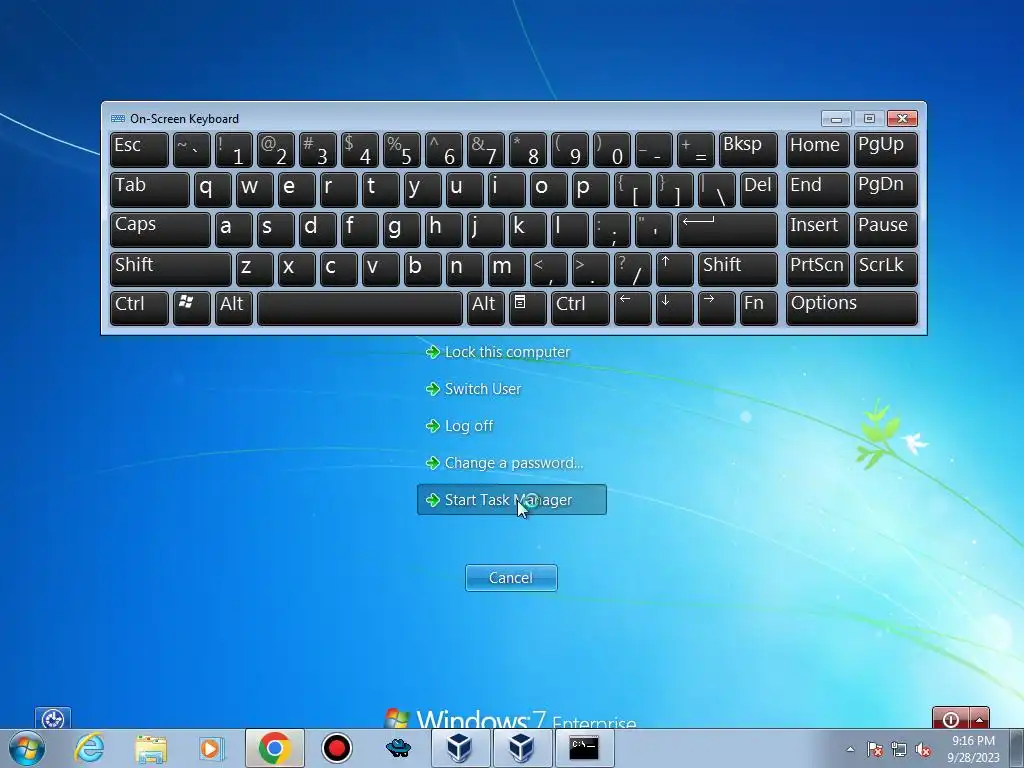Viewport: 1024px width, 768px height.
Task: Tap the Windows logo key on keyboard
Action: click(192, 308)
